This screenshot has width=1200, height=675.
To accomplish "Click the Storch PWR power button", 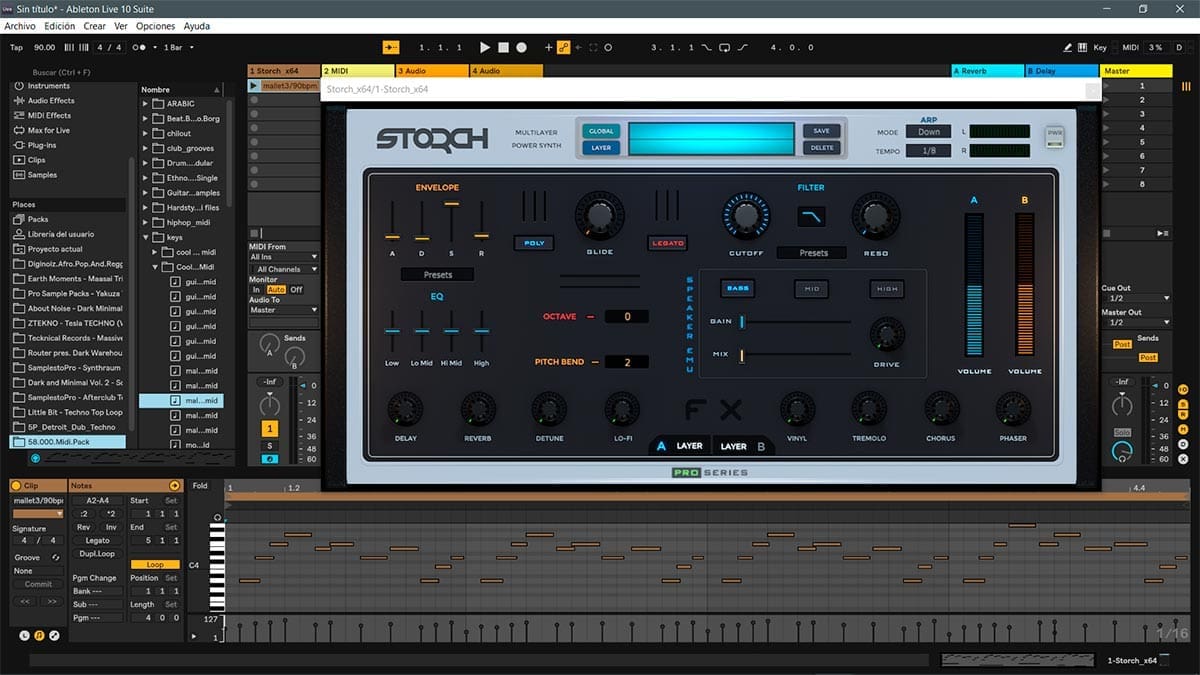I will click(x=1054, y=136).
